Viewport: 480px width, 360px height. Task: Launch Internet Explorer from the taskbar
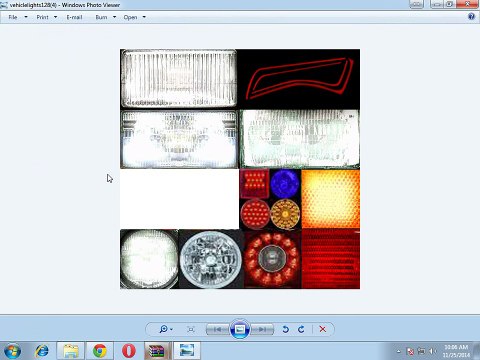(42, 351)
